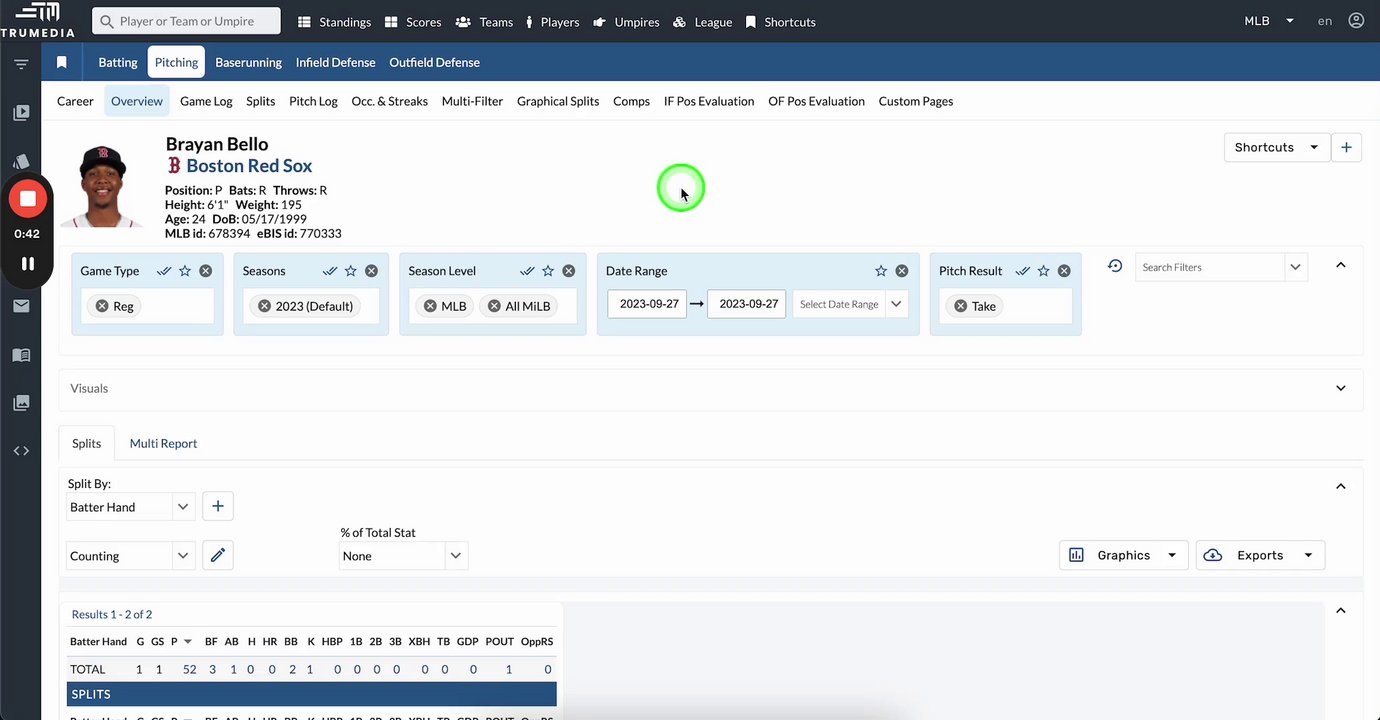
Task: Open the Split By Batter Hand dropdown
Action: (130, 507)
